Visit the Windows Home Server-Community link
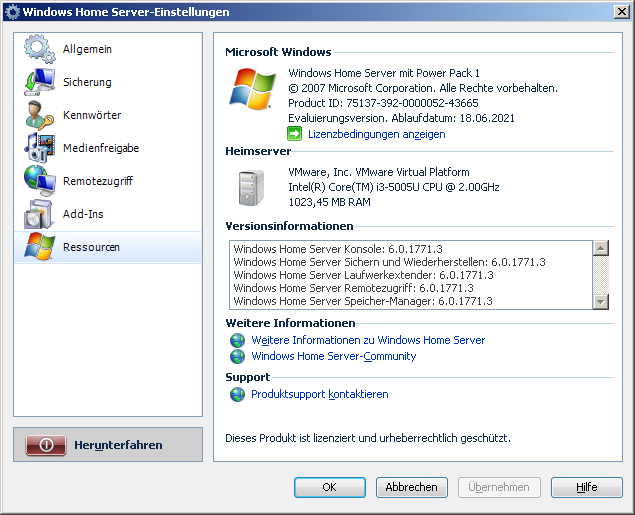 point(334,356)
